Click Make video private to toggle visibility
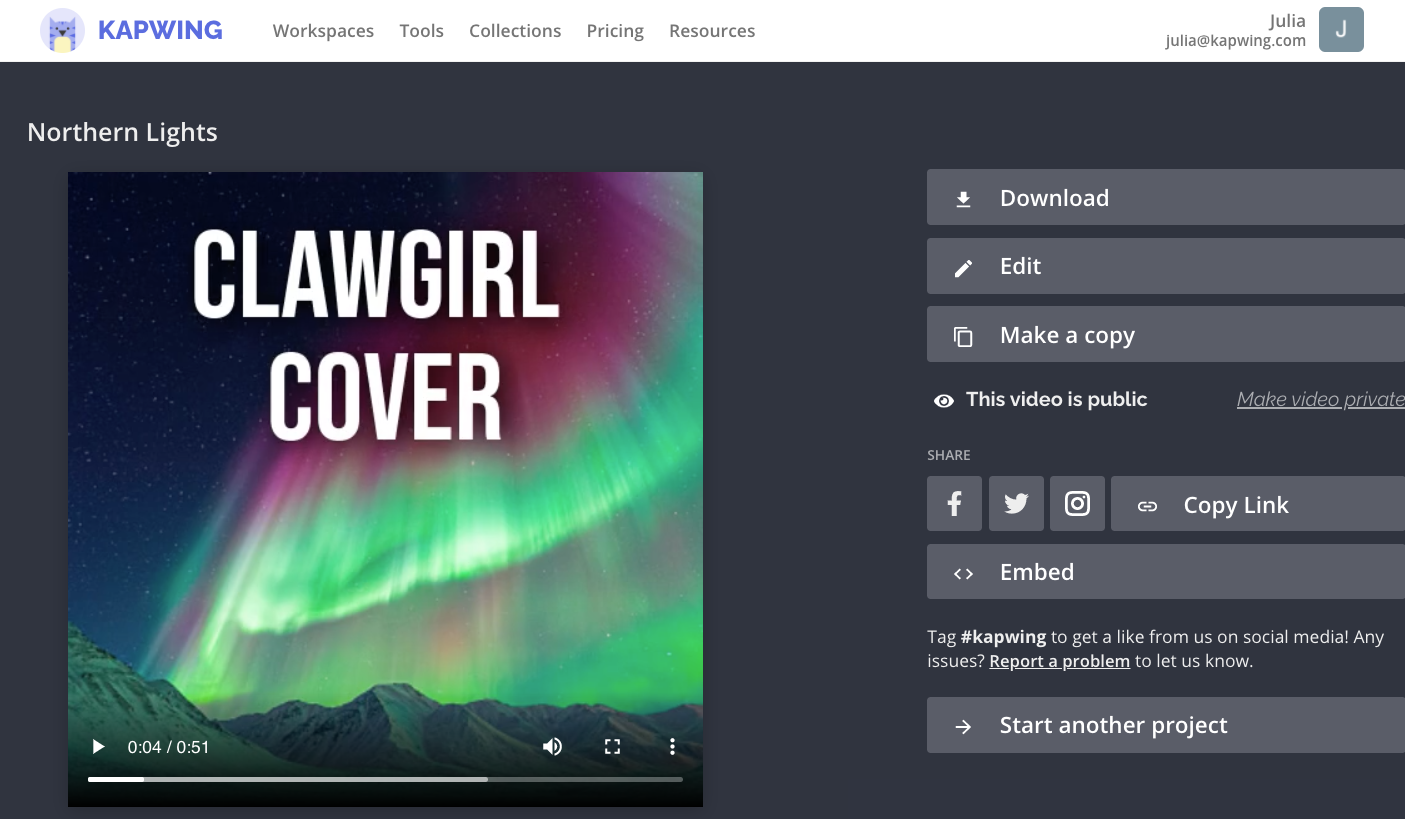Screen dimensions: 1405x819 point(1320,398)
